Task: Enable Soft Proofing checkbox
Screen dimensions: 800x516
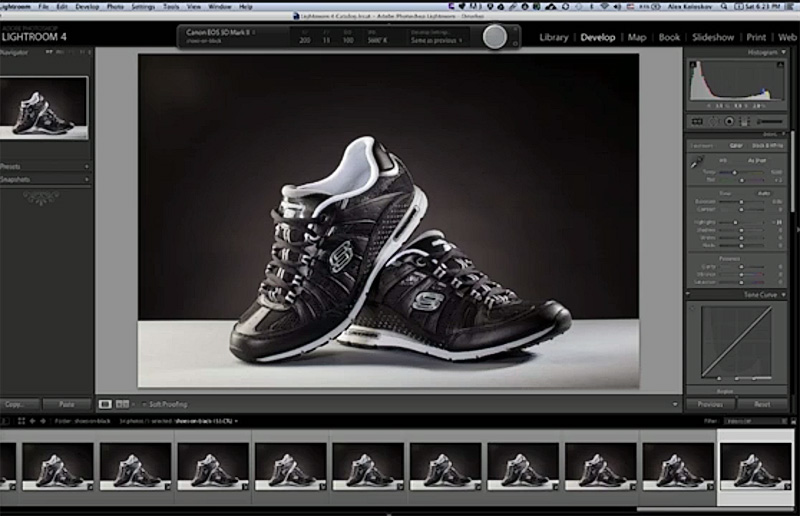Action: [x=144, y=404]
